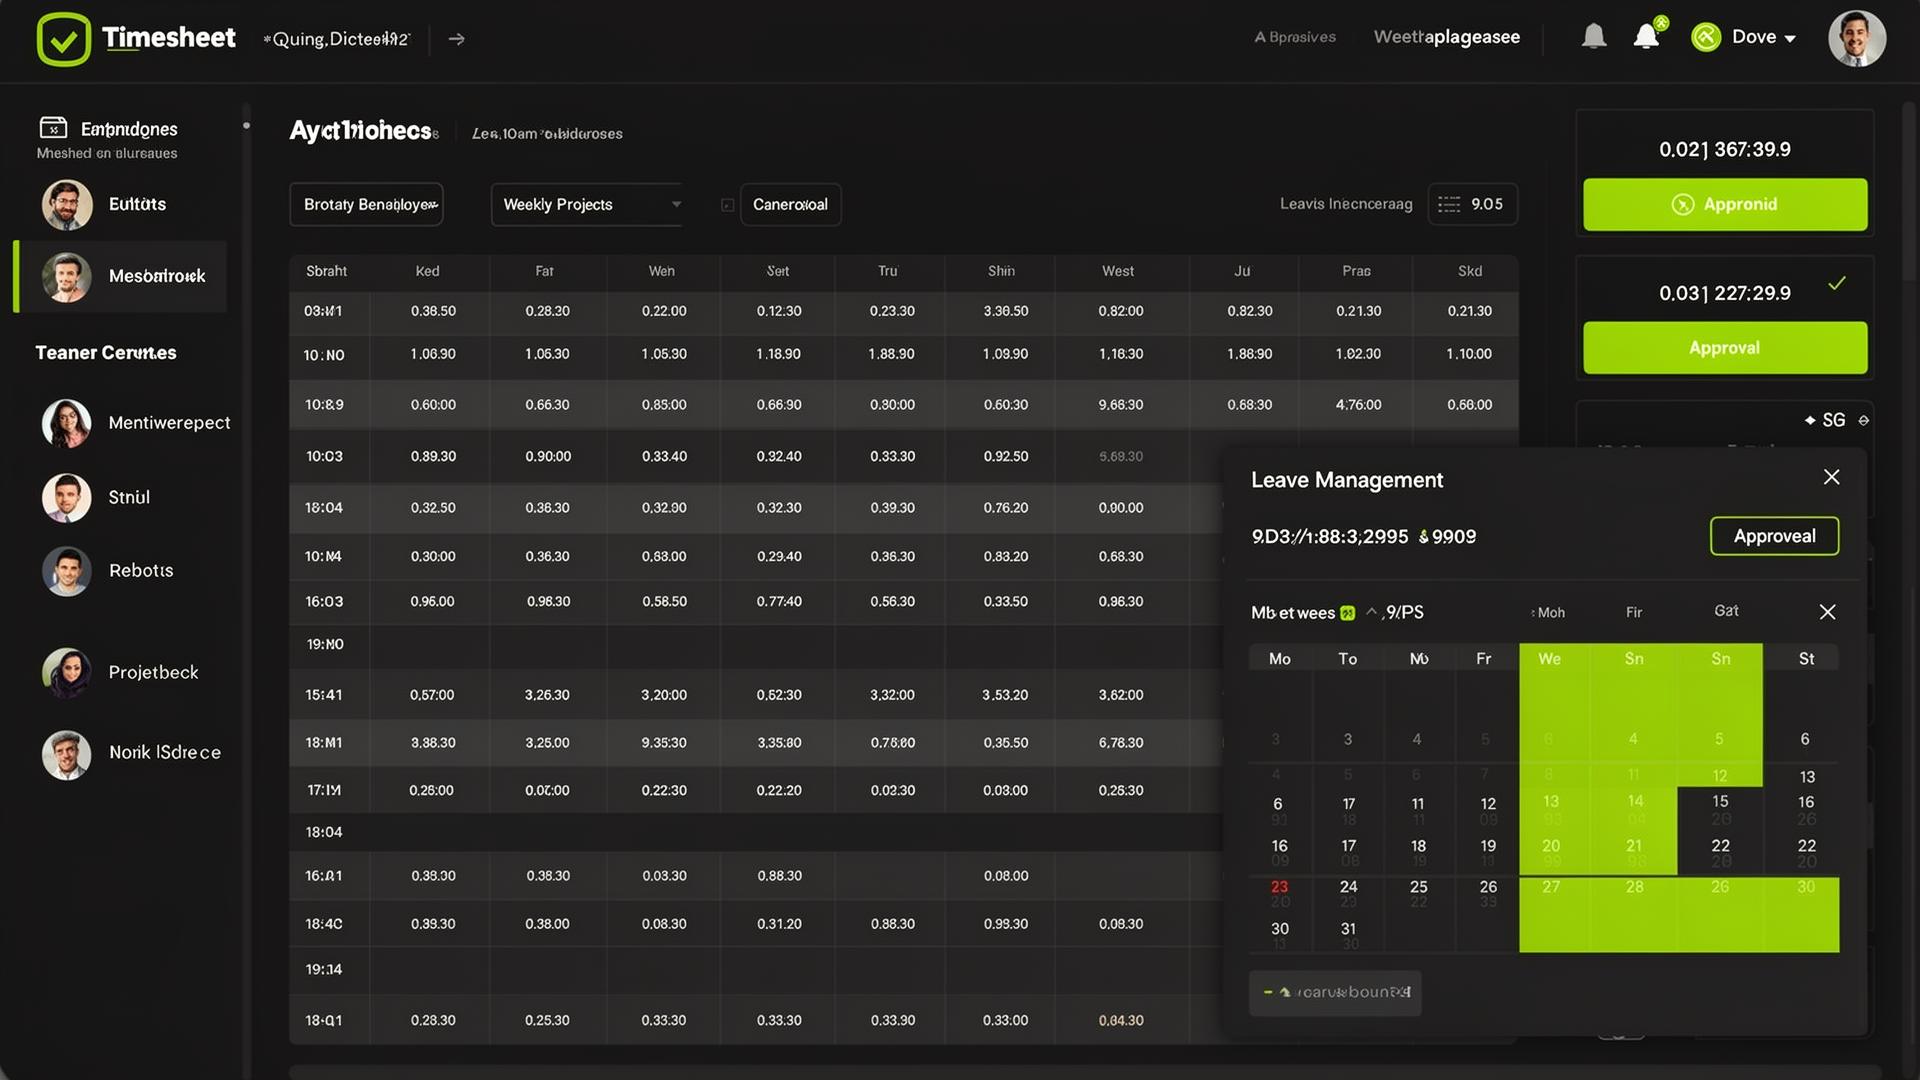Collapse the caret beside 9/PS

tap(1371, 611)
